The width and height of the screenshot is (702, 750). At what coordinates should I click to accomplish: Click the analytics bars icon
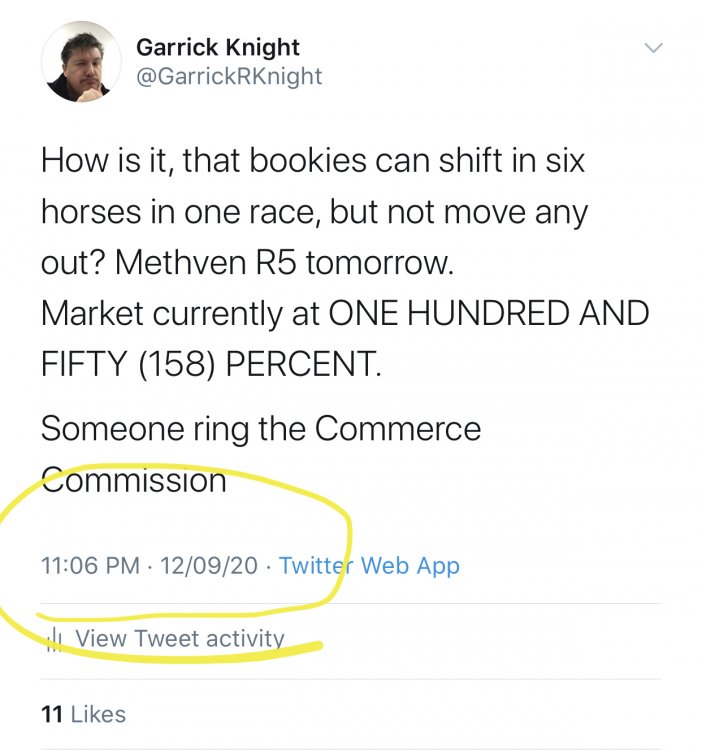coord(57,638)
